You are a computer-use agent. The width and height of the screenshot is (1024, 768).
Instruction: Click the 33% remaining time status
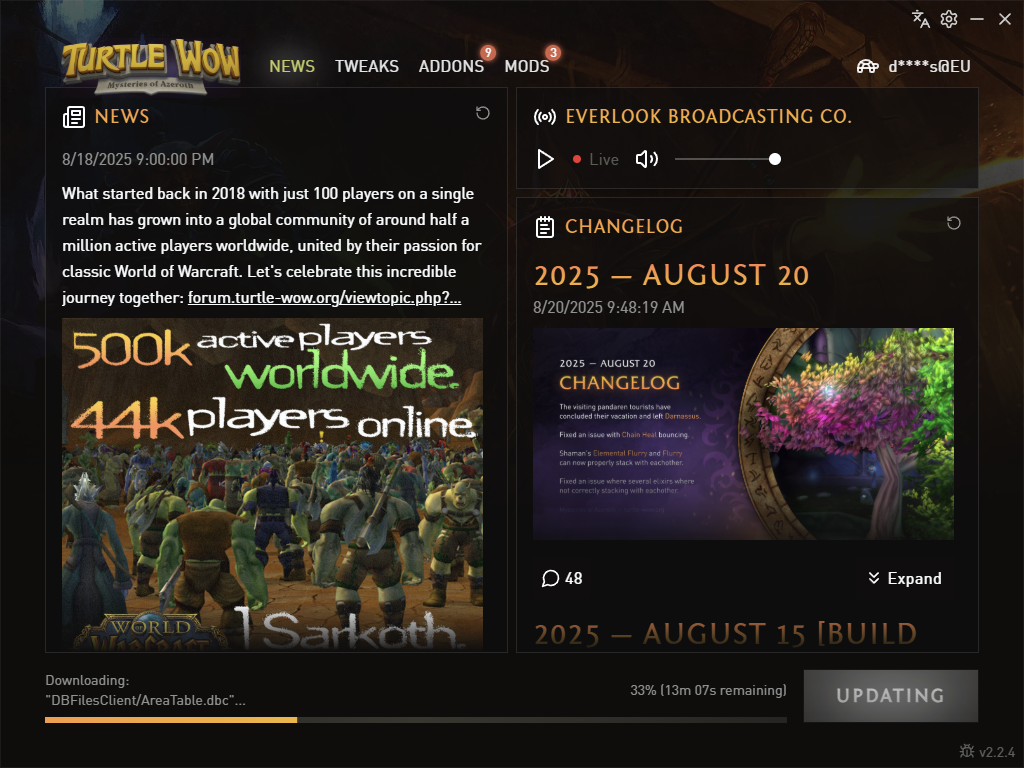(708, 690)
